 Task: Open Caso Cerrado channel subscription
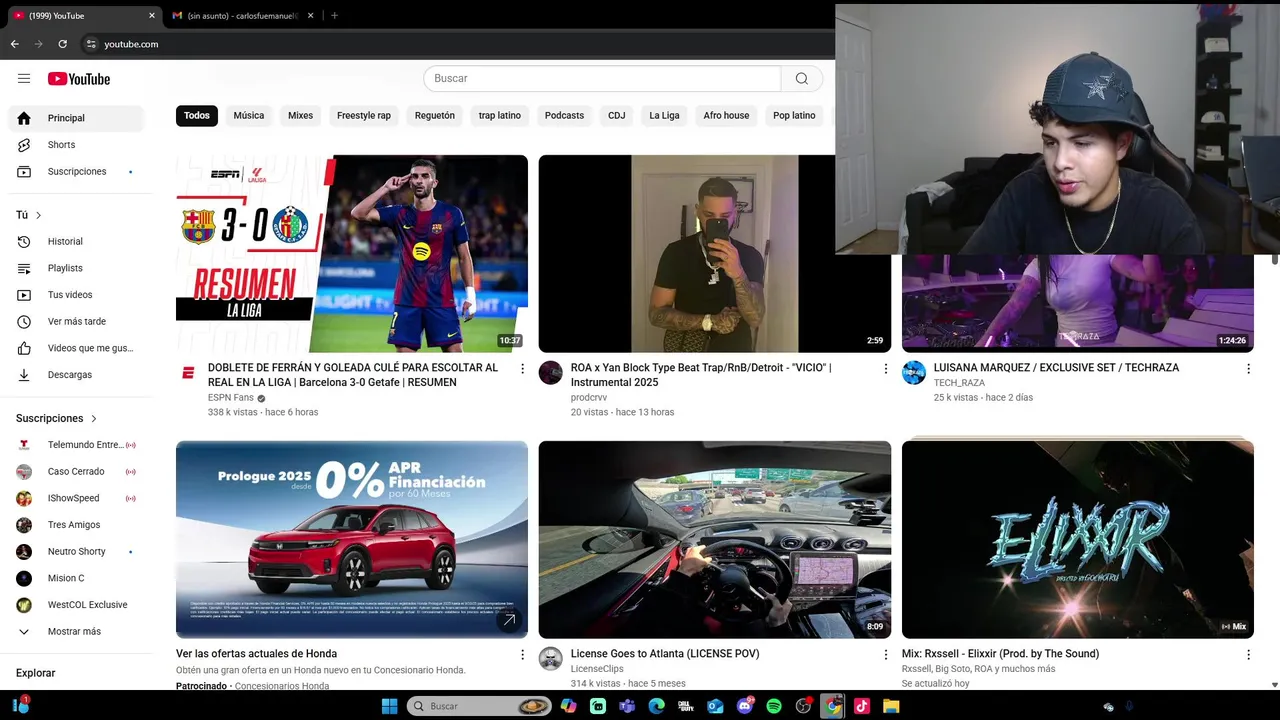pyautogui.click(x=76, y=472)
